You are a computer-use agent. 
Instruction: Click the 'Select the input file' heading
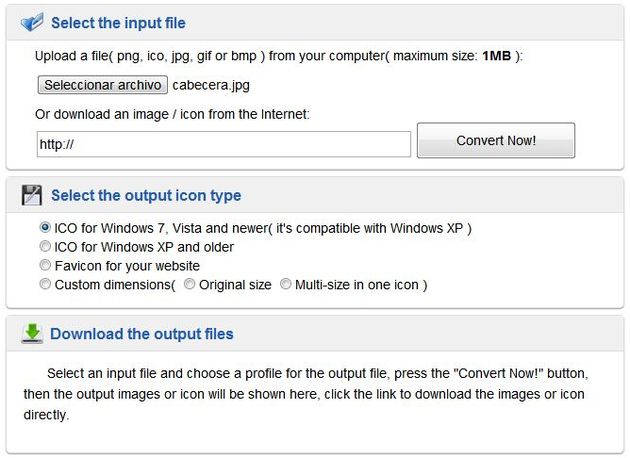(x=118, y=23)
